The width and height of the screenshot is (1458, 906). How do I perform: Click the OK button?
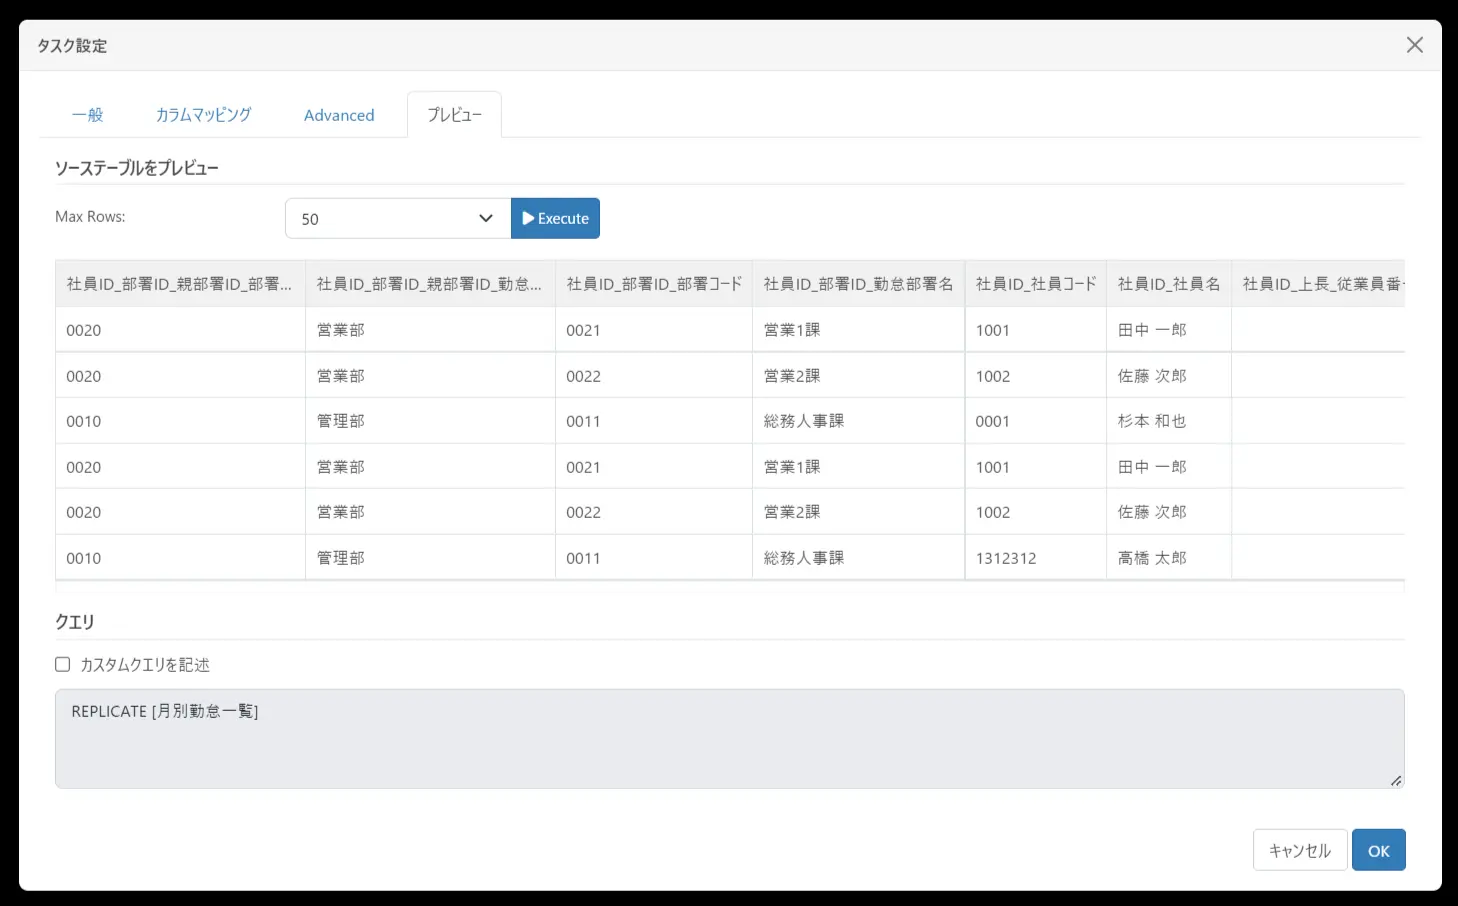1379,850
